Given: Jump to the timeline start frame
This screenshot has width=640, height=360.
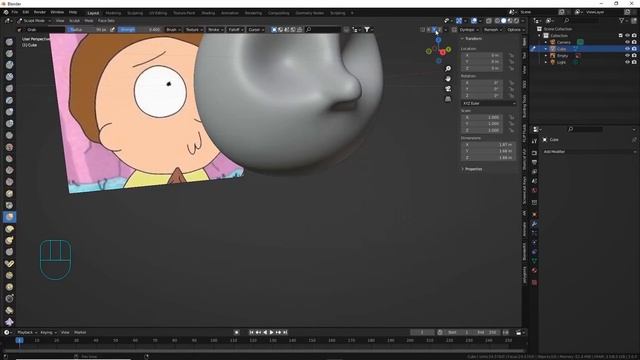Looking at the screenshot, I should (x=251, y=333).
